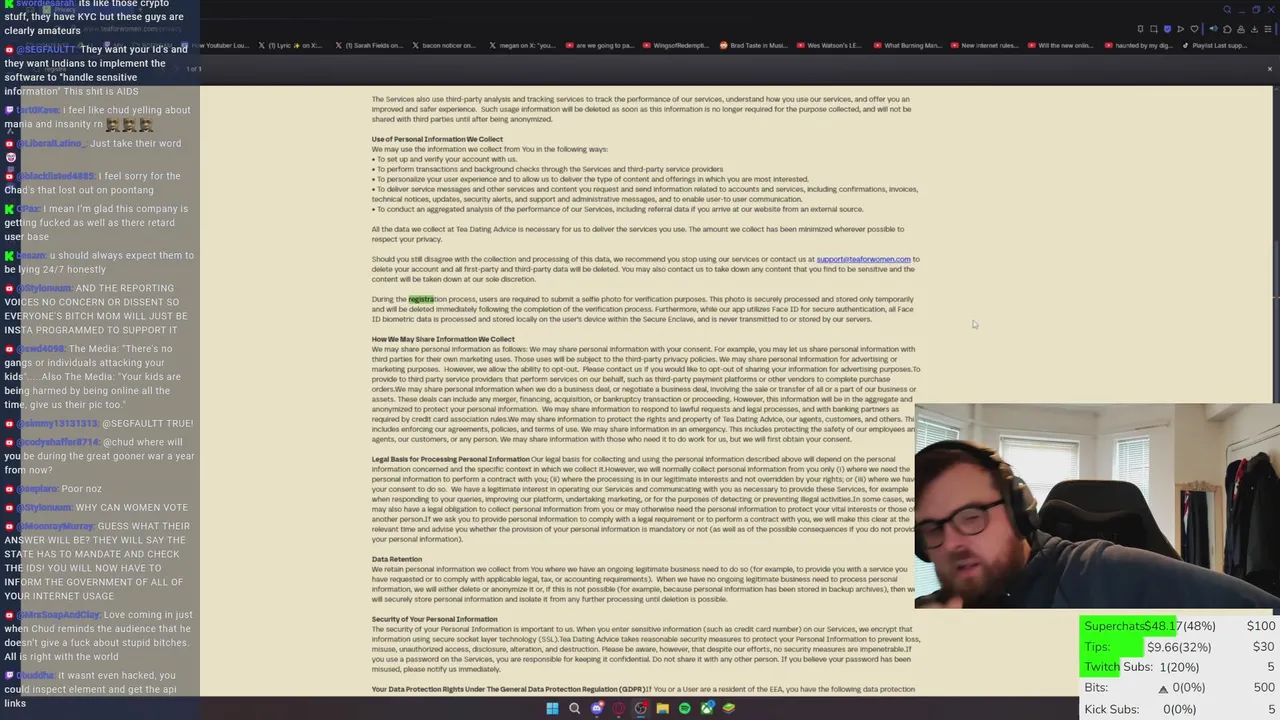This screenshot has height=720, width=1280.
Task: Close the find bar with the X
Action: point(1269,69)
